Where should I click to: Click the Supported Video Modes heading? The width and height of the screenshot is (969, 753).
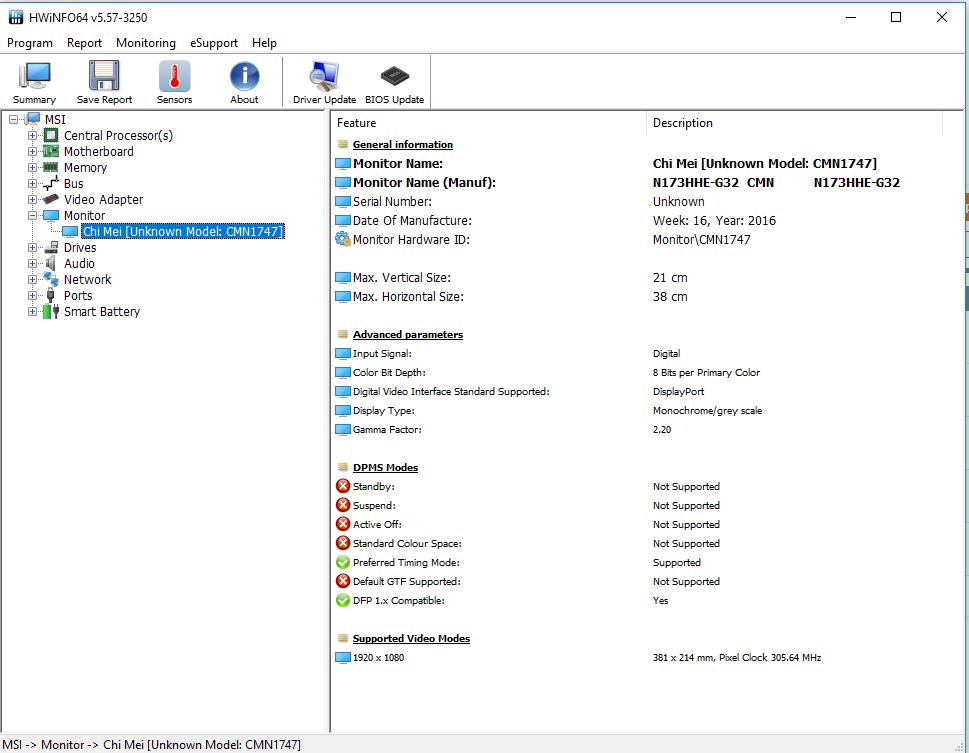tap(412, 639)
